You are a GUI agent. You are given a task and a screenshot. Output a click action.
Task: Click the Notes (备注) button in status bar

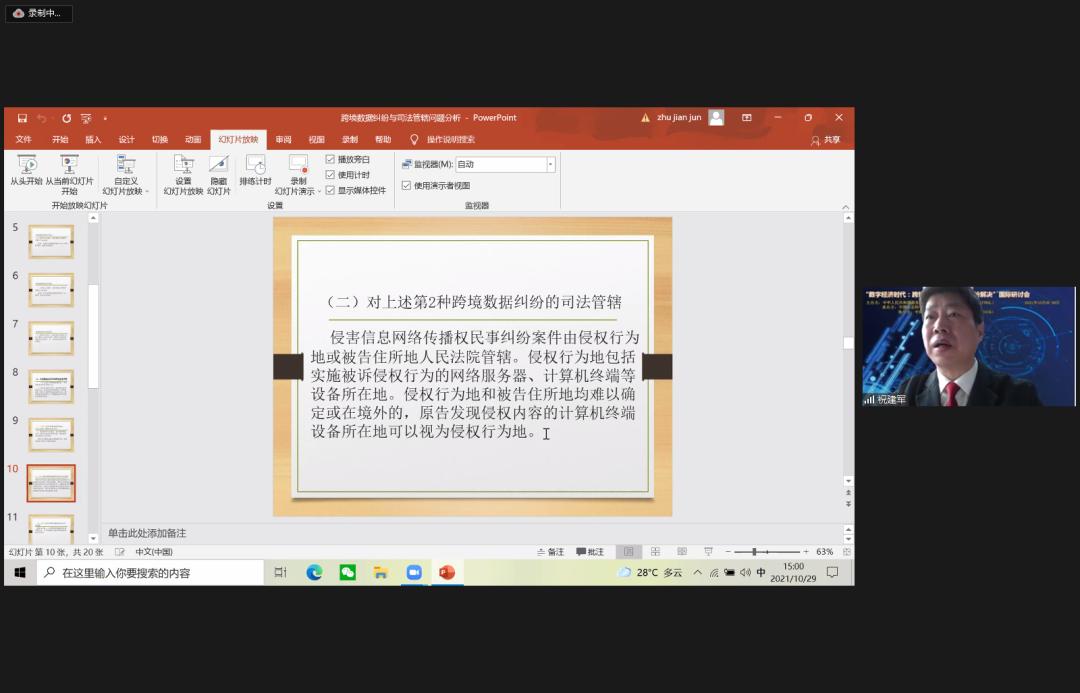point(550,552)
